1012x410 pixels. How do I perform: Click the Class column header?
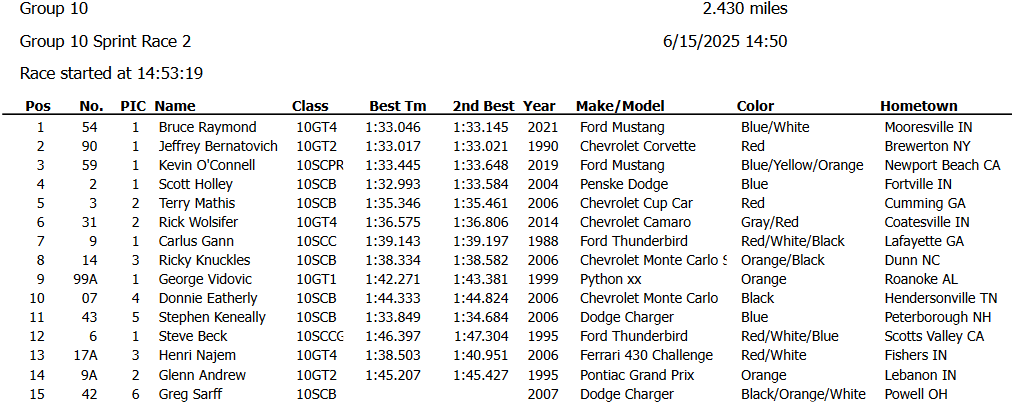click(310, 107)
